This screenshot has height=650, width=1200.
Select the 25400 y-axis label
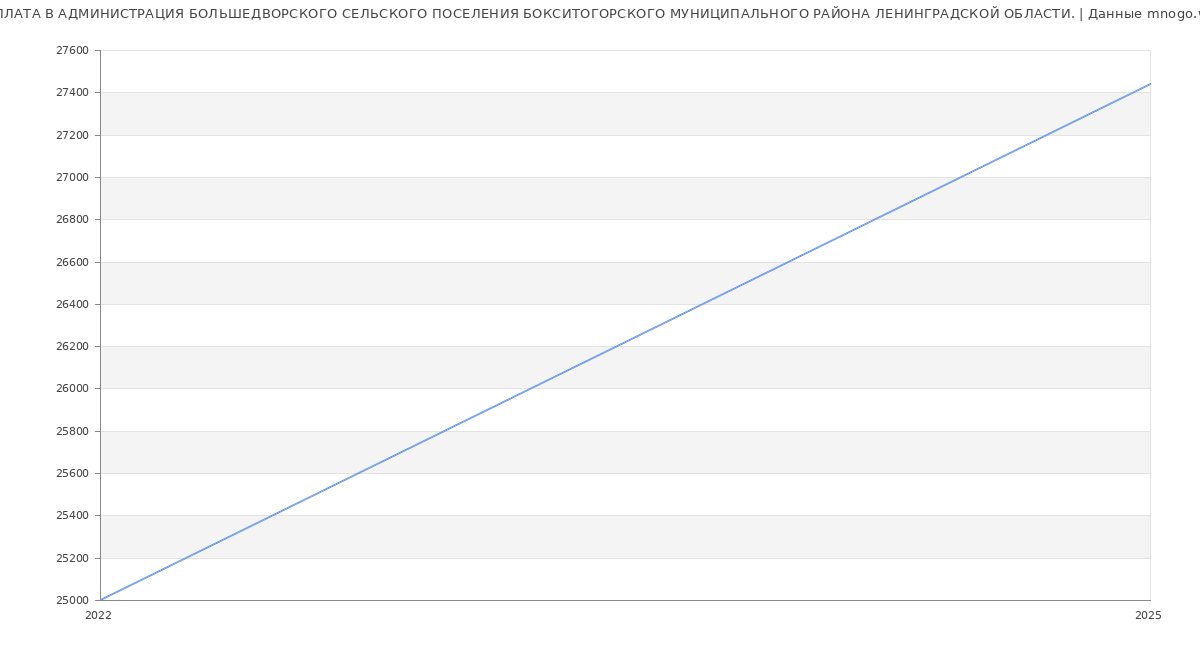tap(72, 516)
